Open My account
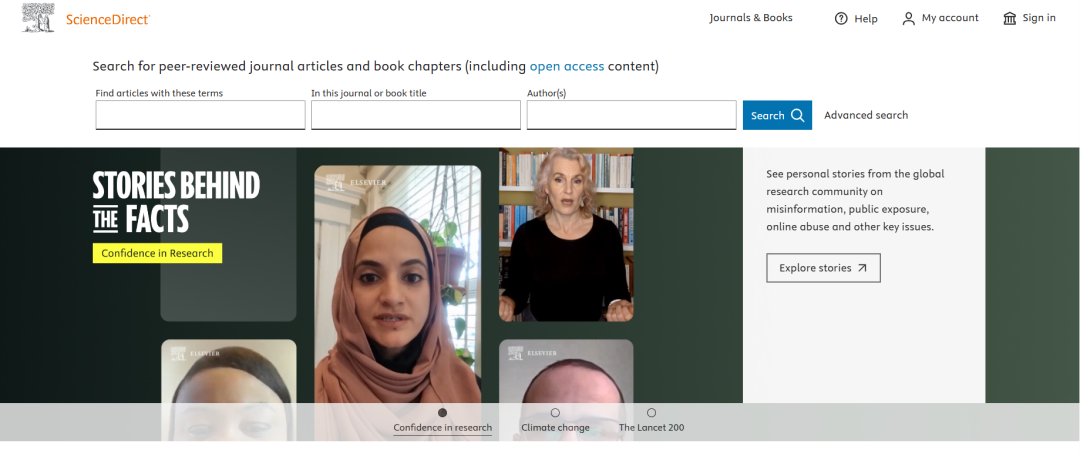This screenshot has height=453, width=1080. click(950, 18)
